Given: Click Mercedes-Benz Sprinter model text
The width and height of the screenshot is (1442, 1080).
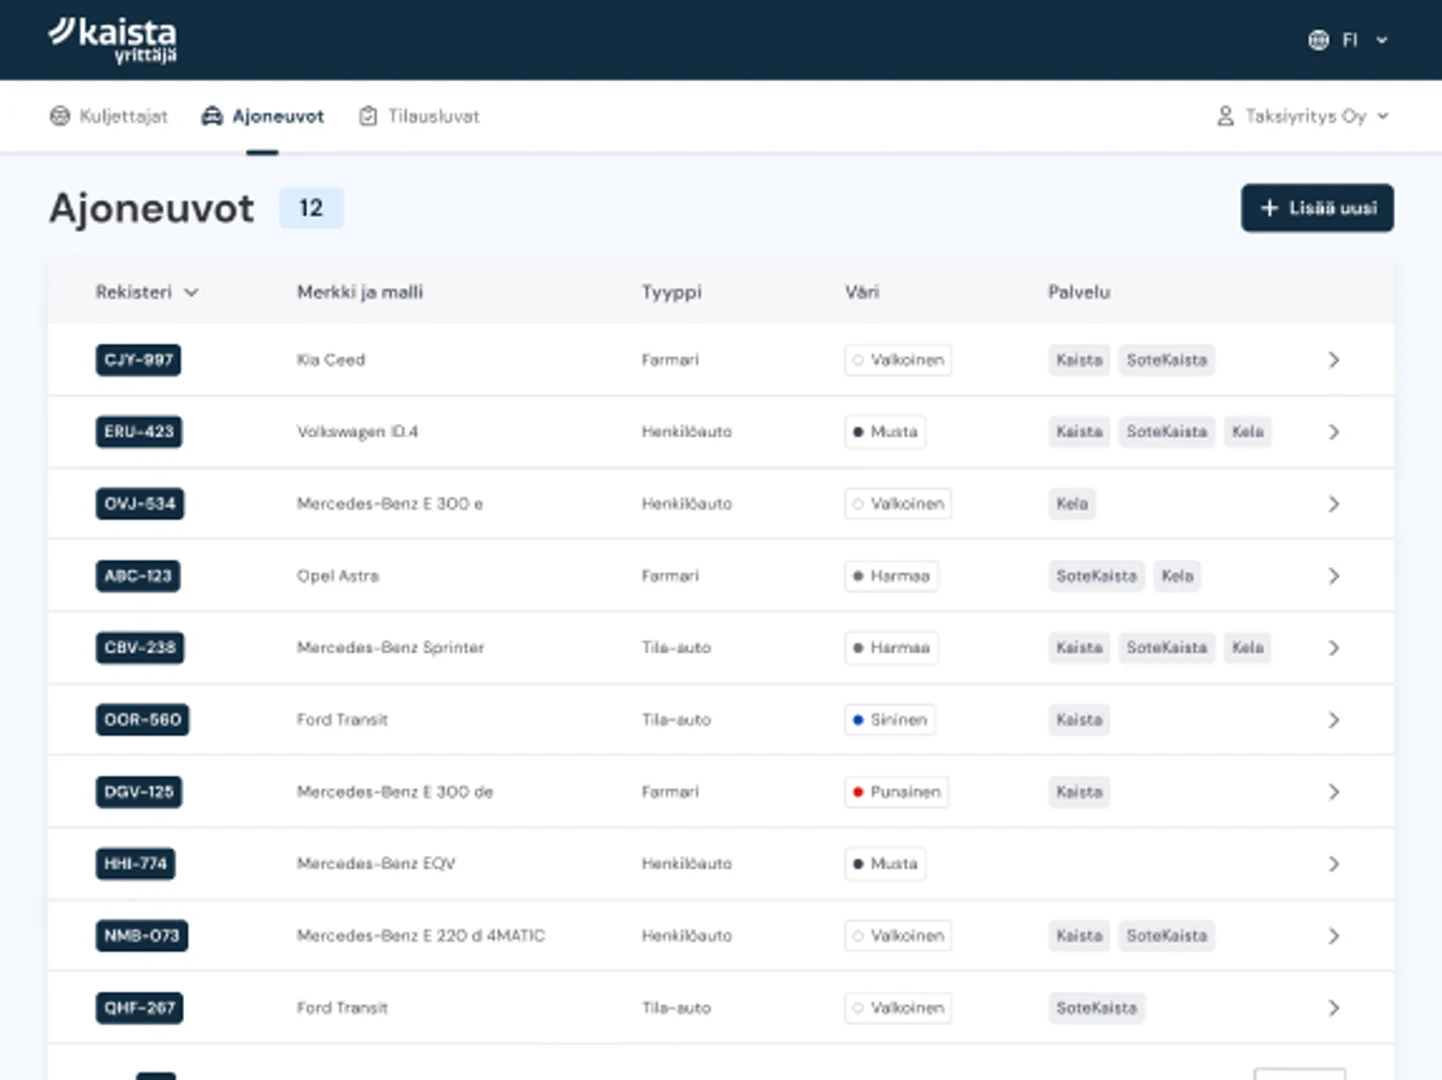Looking at the screenshot, I should coord(390,648).
